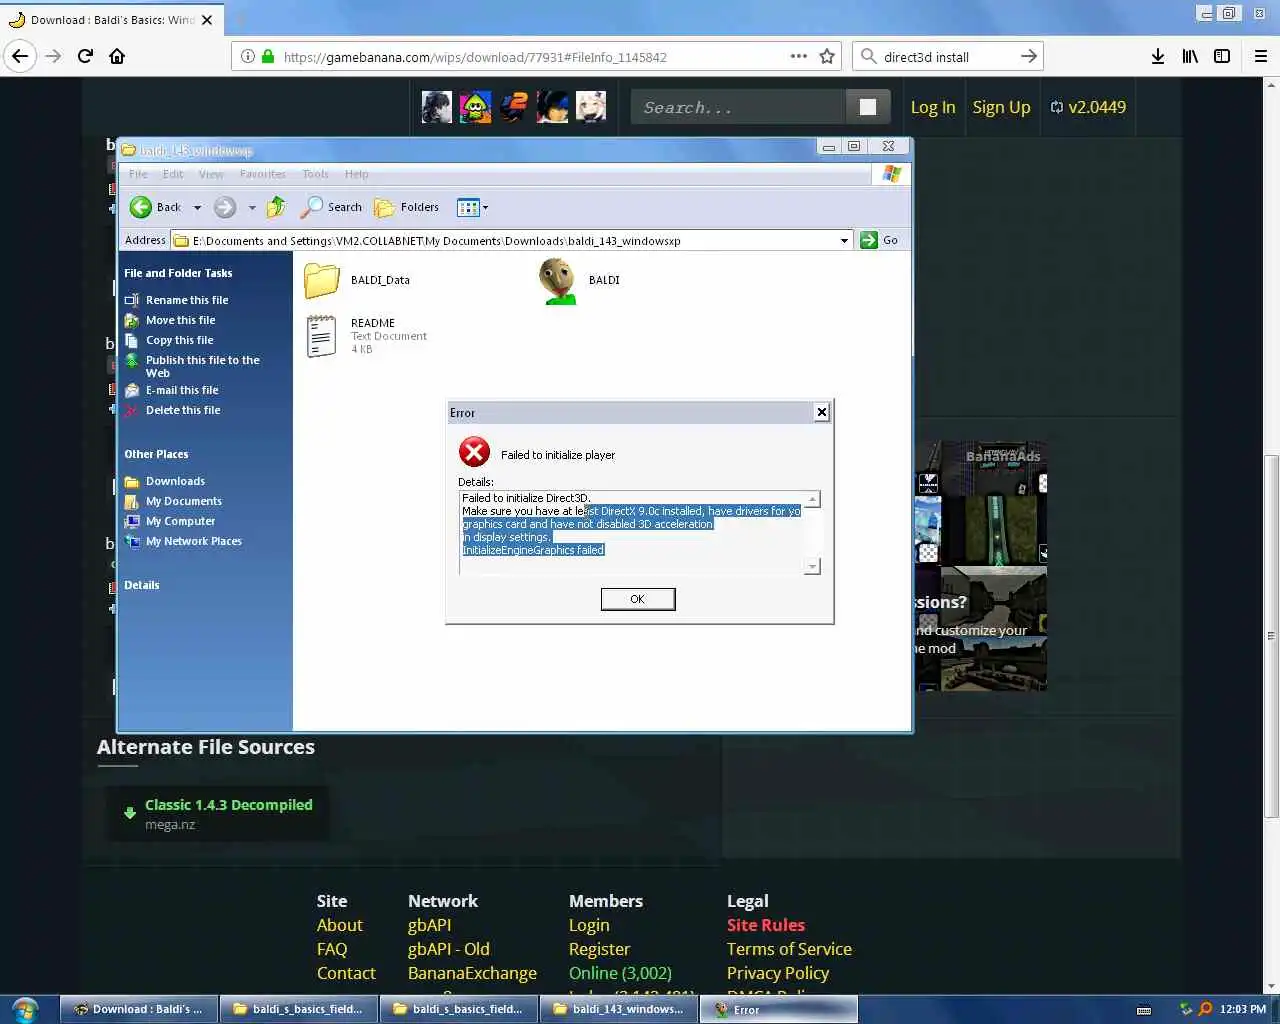This screenshot has width=1280, height=1024.
Task: Open Forward history dropdown arrow
Action: point(252,208)
